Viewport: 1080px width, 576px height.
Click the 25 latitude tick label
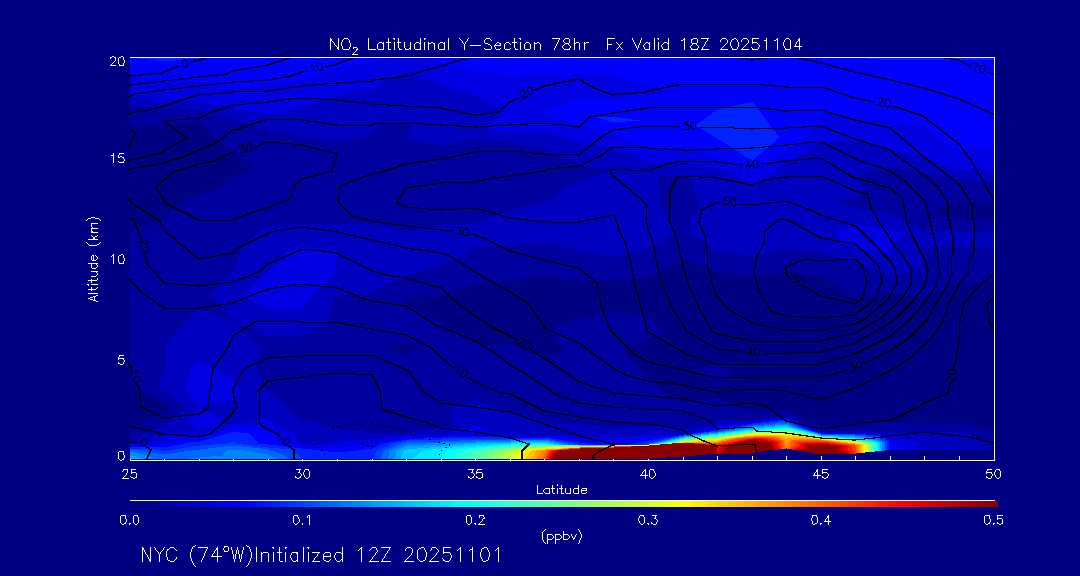[x=129, y=474]
